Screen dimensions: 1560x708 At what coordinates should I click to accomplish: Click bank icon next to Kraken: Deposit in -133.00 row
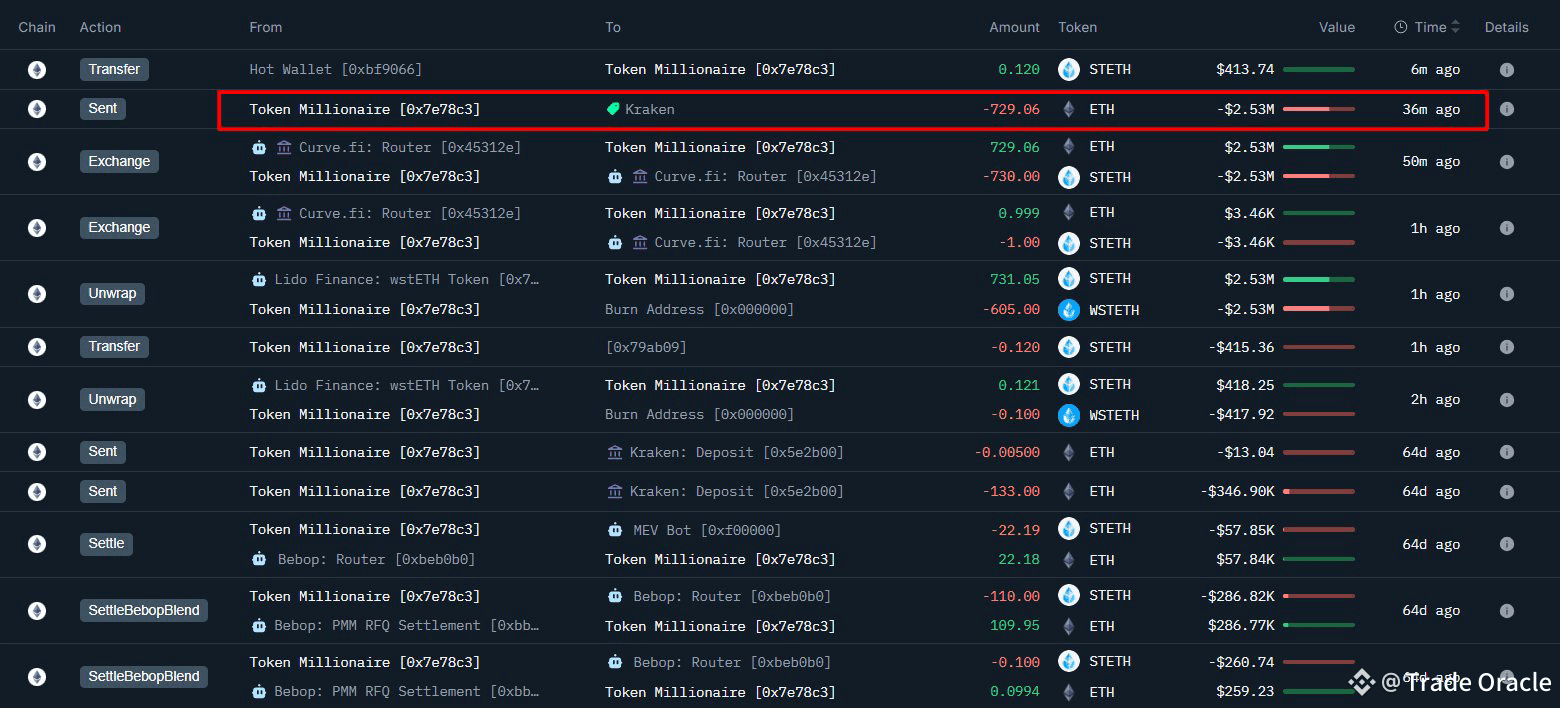pyautogui.click(x=615, y=492)
